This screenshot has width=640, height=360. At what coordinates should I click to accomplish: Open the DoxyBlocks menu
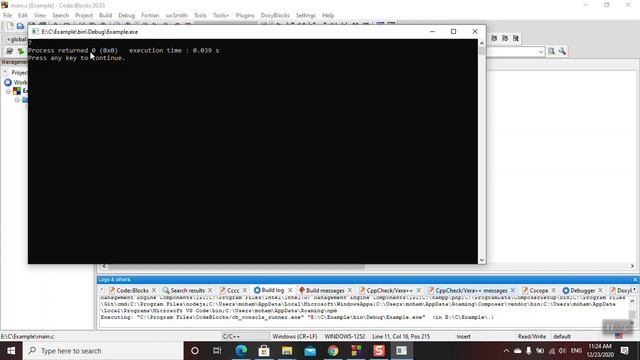coord(275,16)
